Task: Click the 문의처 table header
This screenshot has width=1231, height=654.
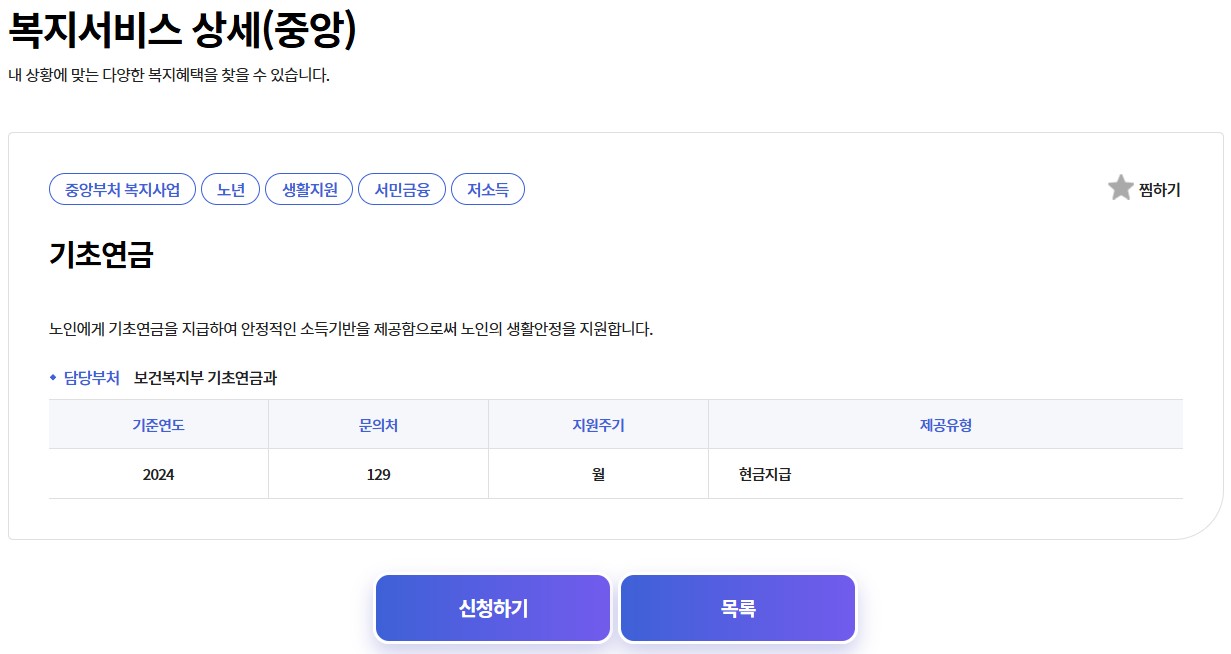Action: (x=377, y=424)
